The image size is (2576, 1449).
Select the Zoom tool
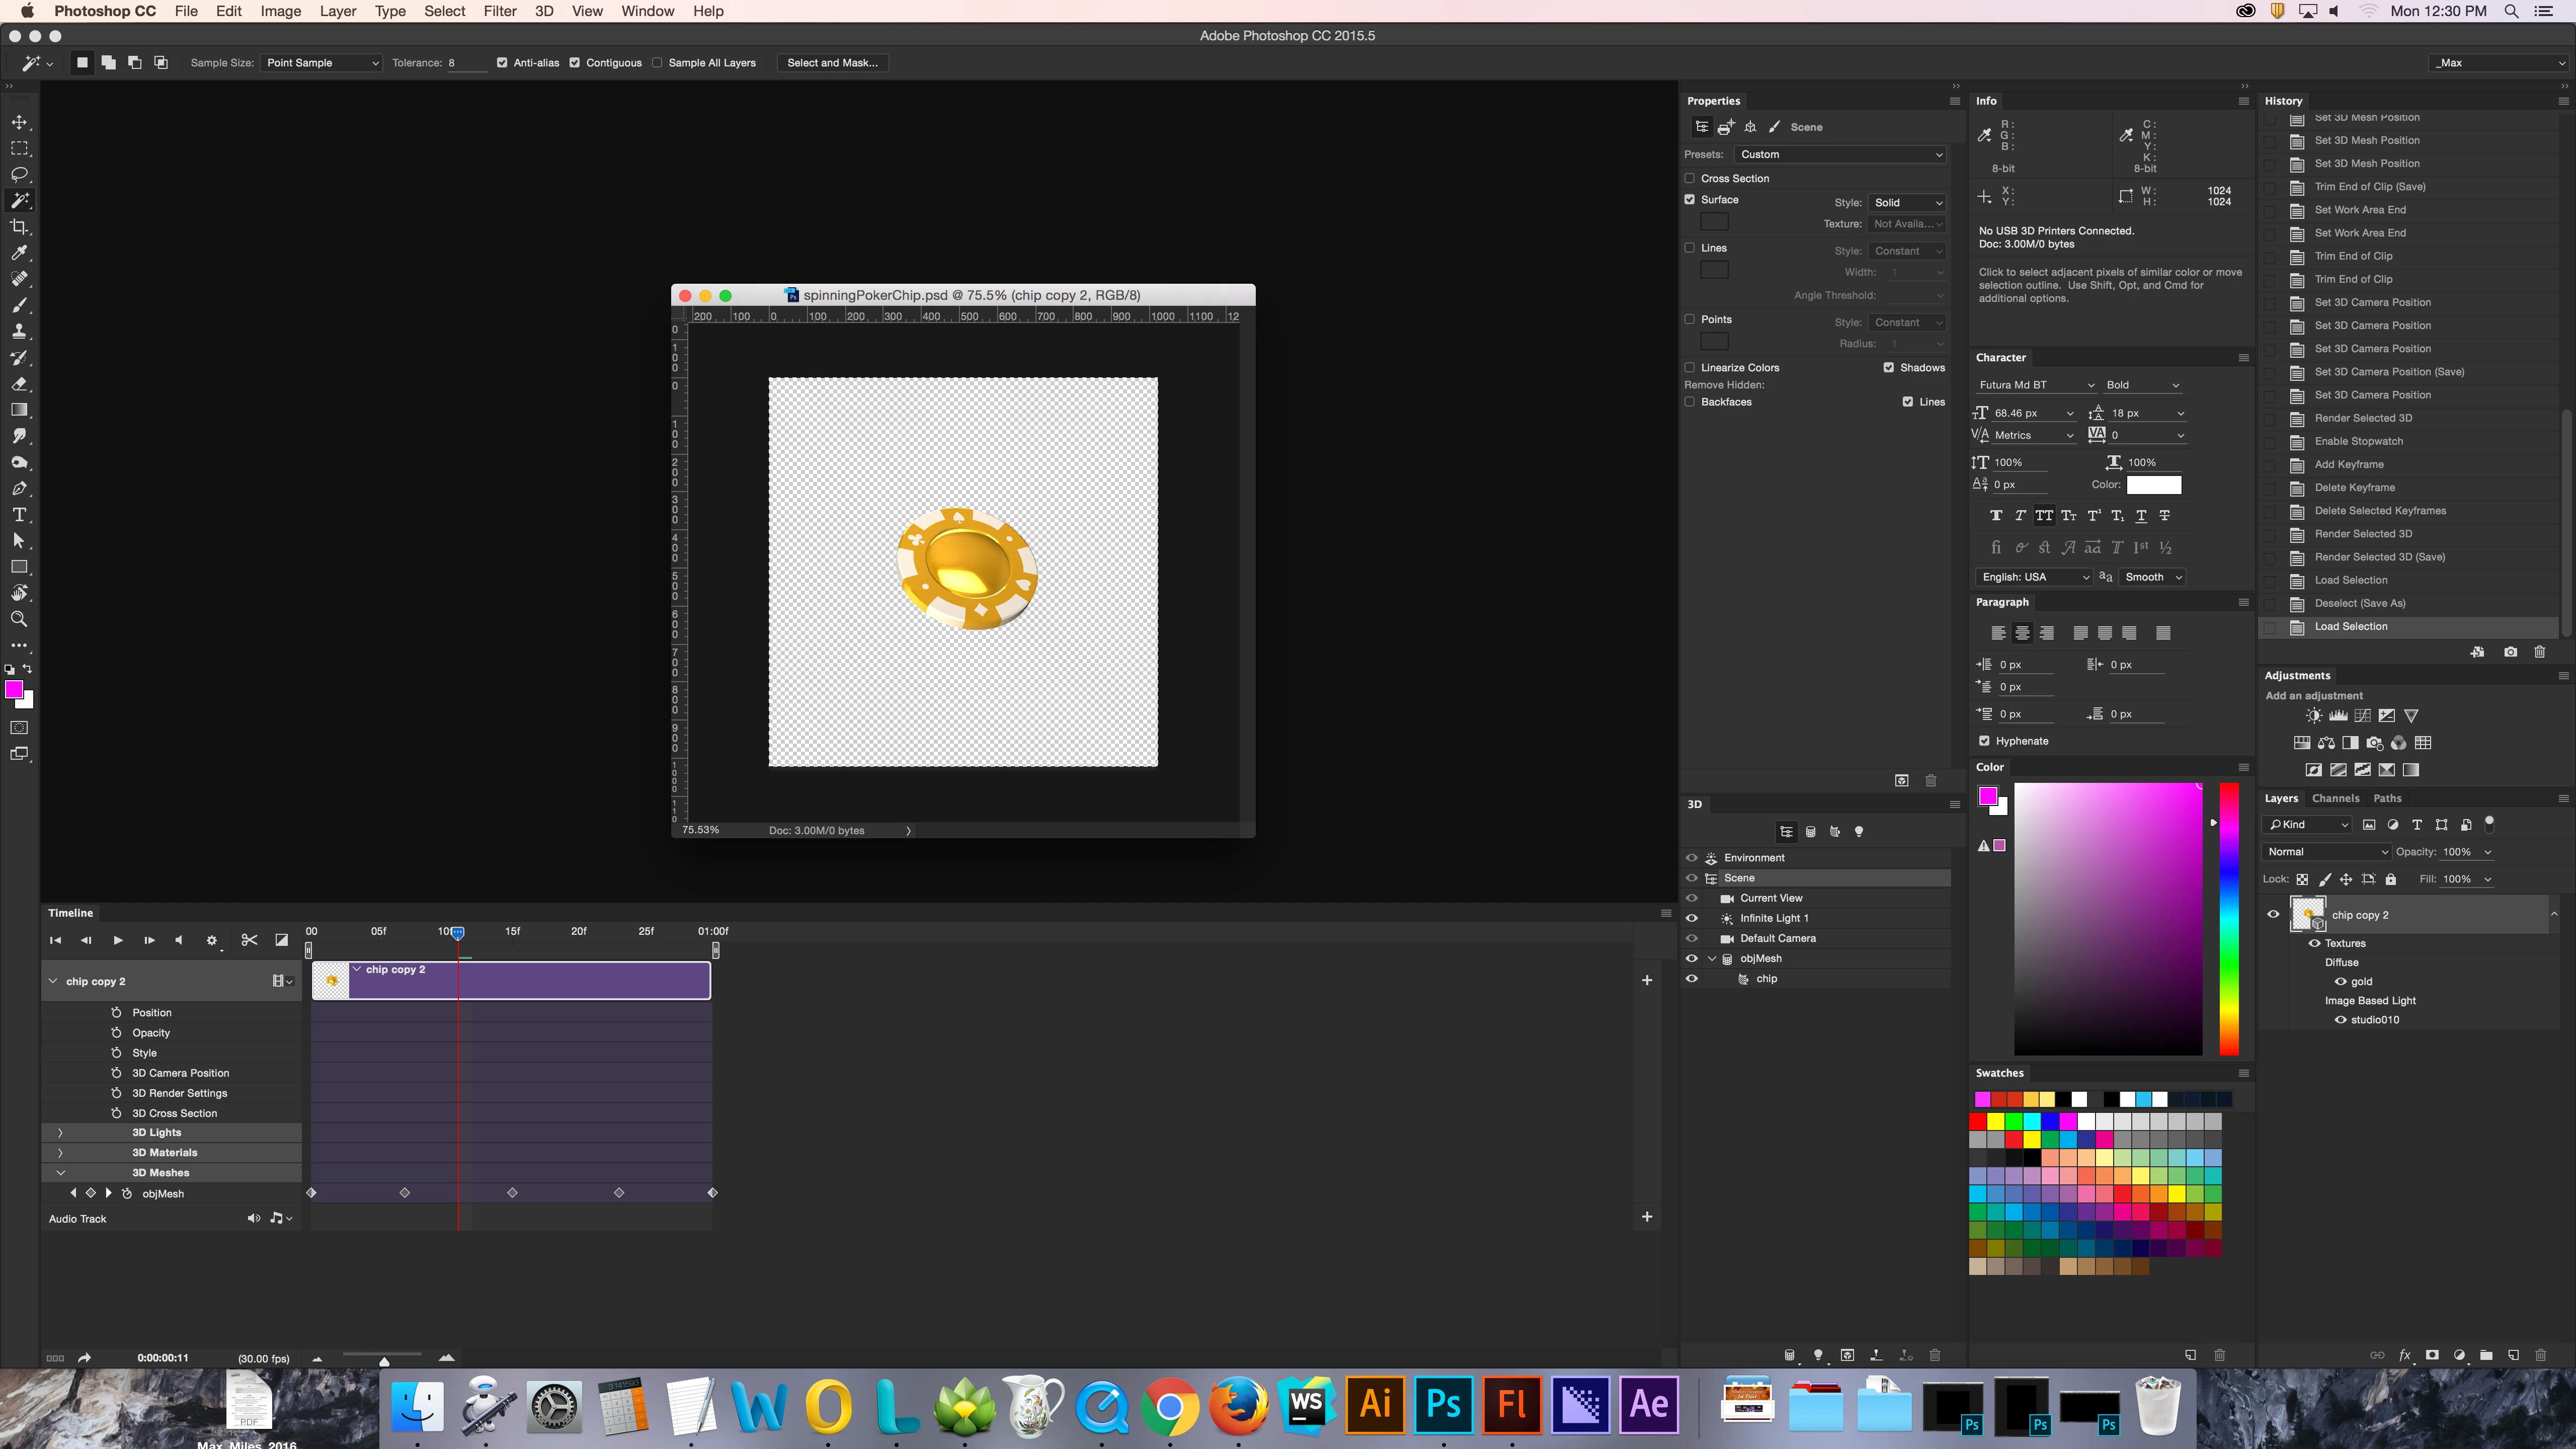tap(19, 619)
